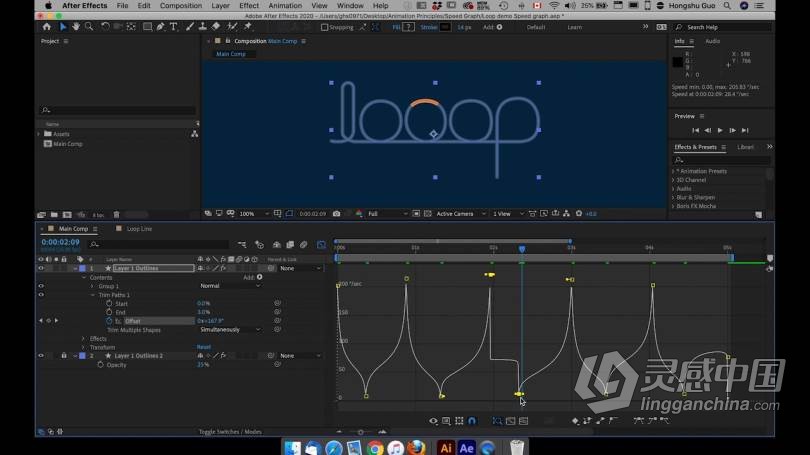The width and height of the screenshot is (810, 455).
Task: Select the Type text tool
Action: [x=174, y=27]
